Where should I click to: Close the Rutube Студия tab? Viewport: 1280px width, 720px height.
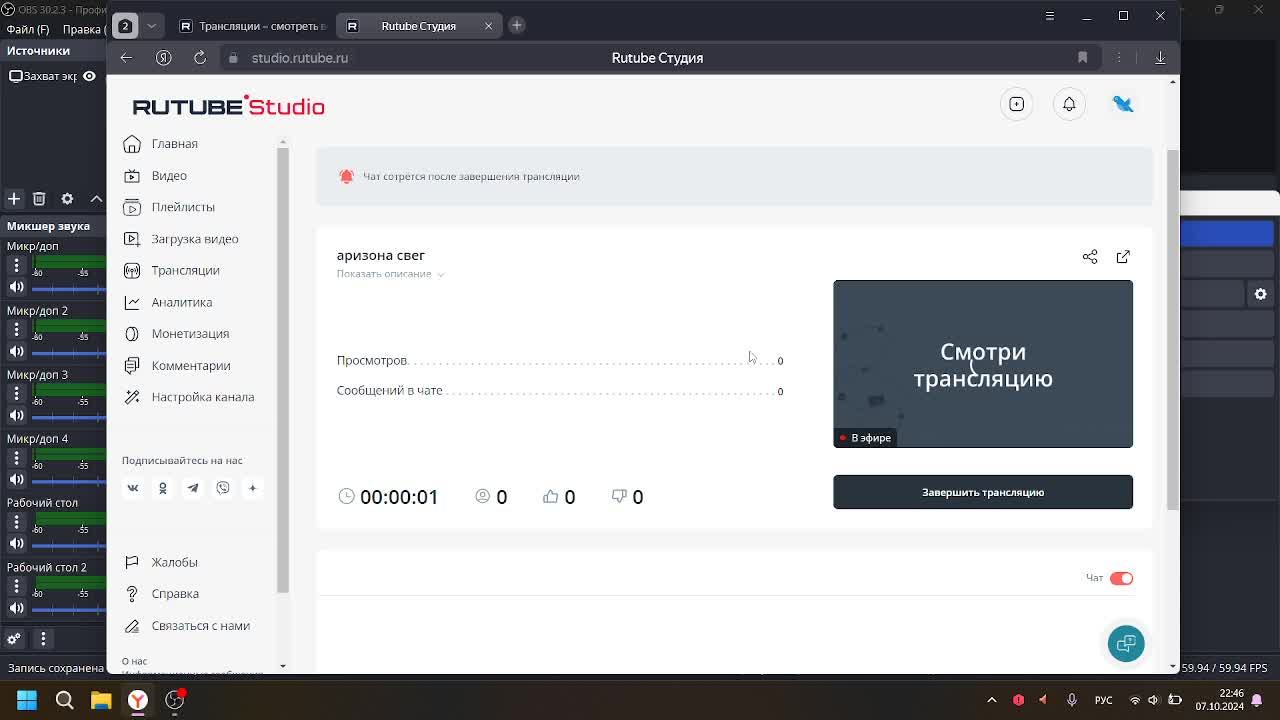tap(488, 26)
